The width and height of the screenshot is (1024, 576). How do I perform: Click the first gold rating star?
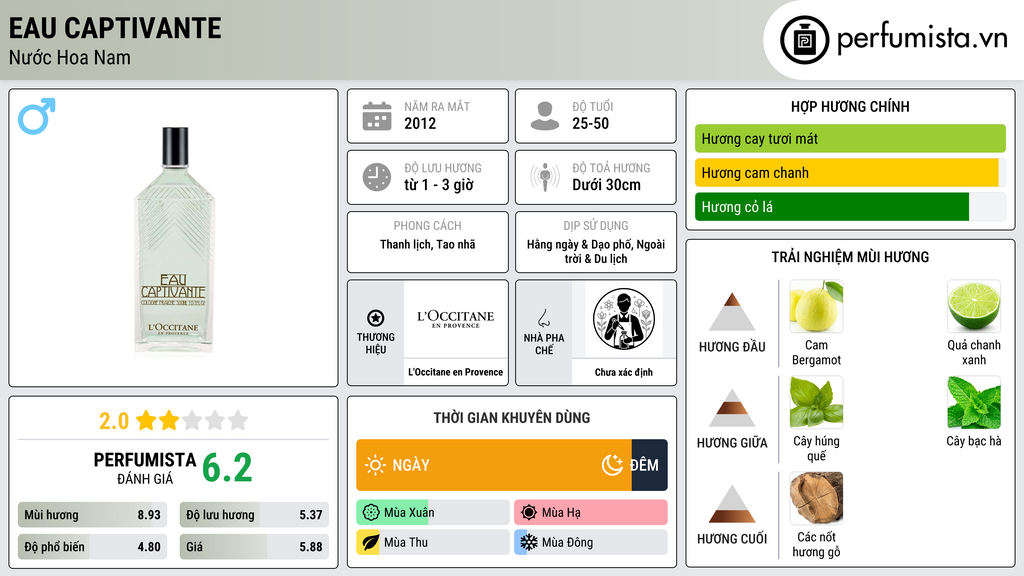coord(146,420)
